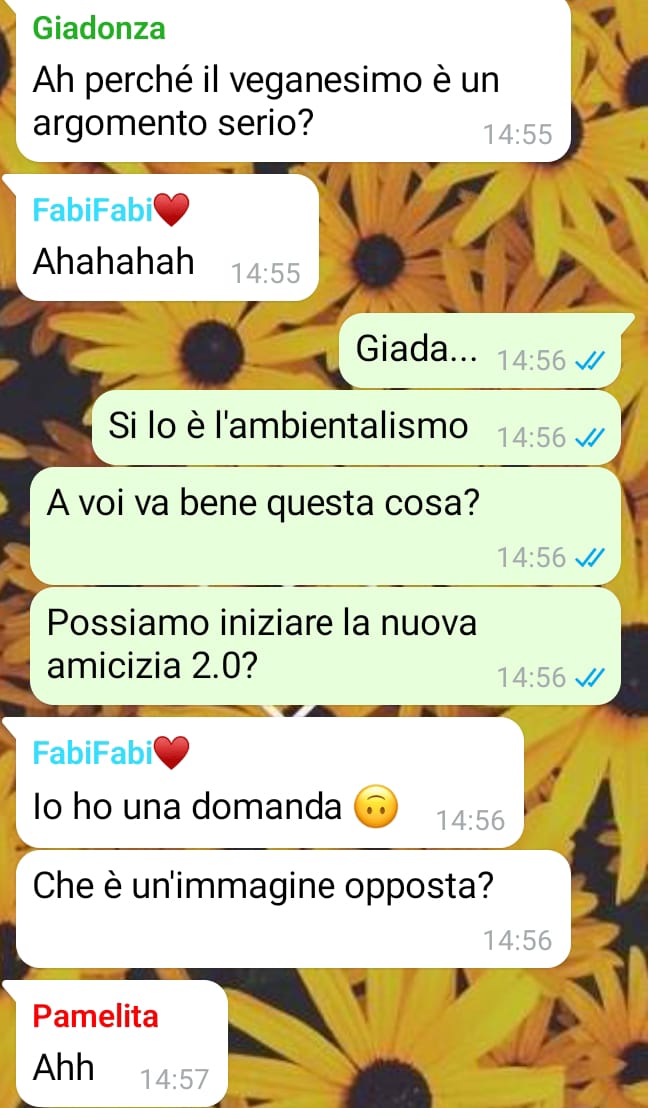Tap heart next to FabiFabi above 'Io ho una domanda'

tap(172, 753)
